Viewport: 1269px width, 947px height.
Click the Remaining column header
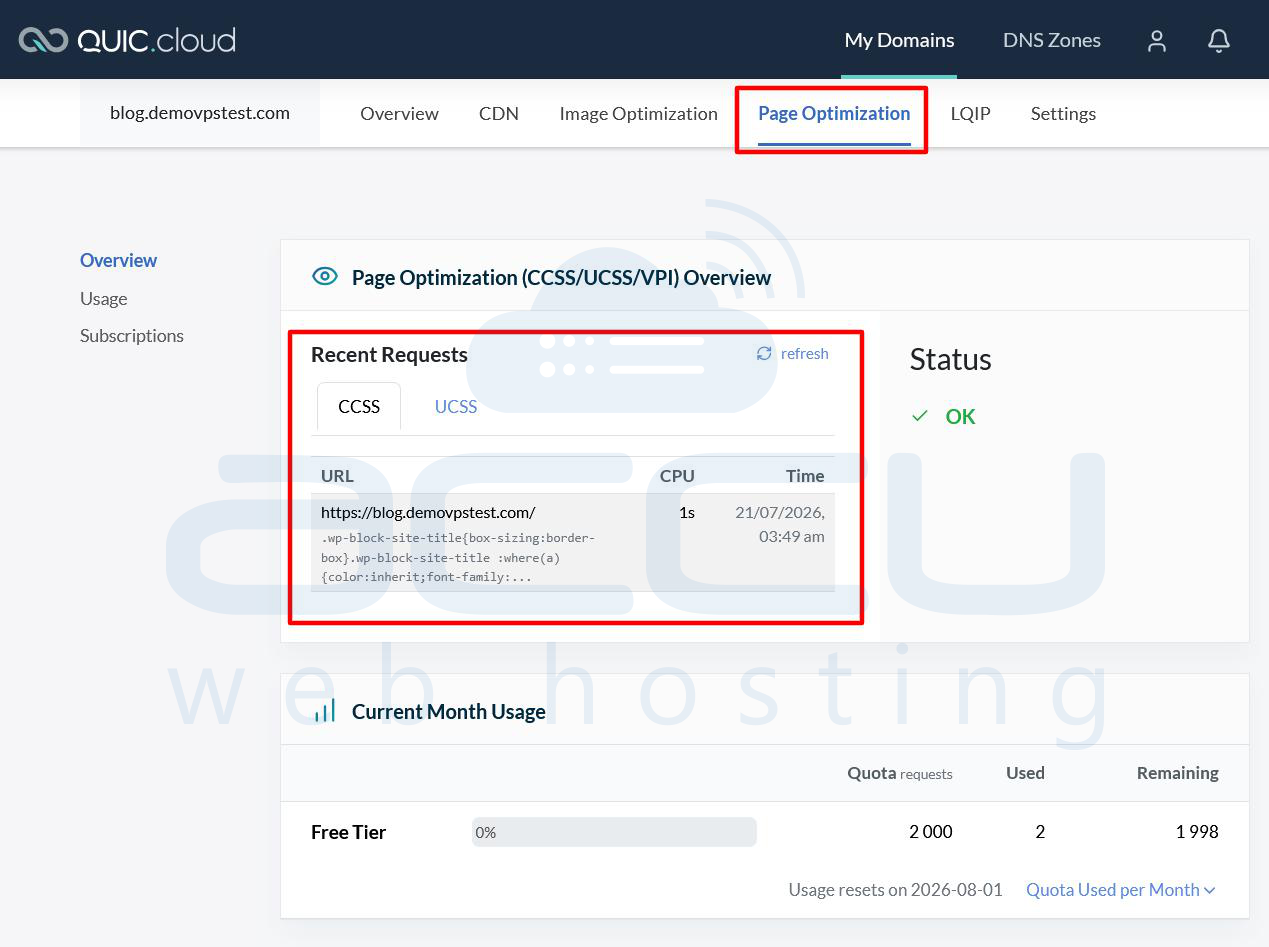[x=1178, y=773]
